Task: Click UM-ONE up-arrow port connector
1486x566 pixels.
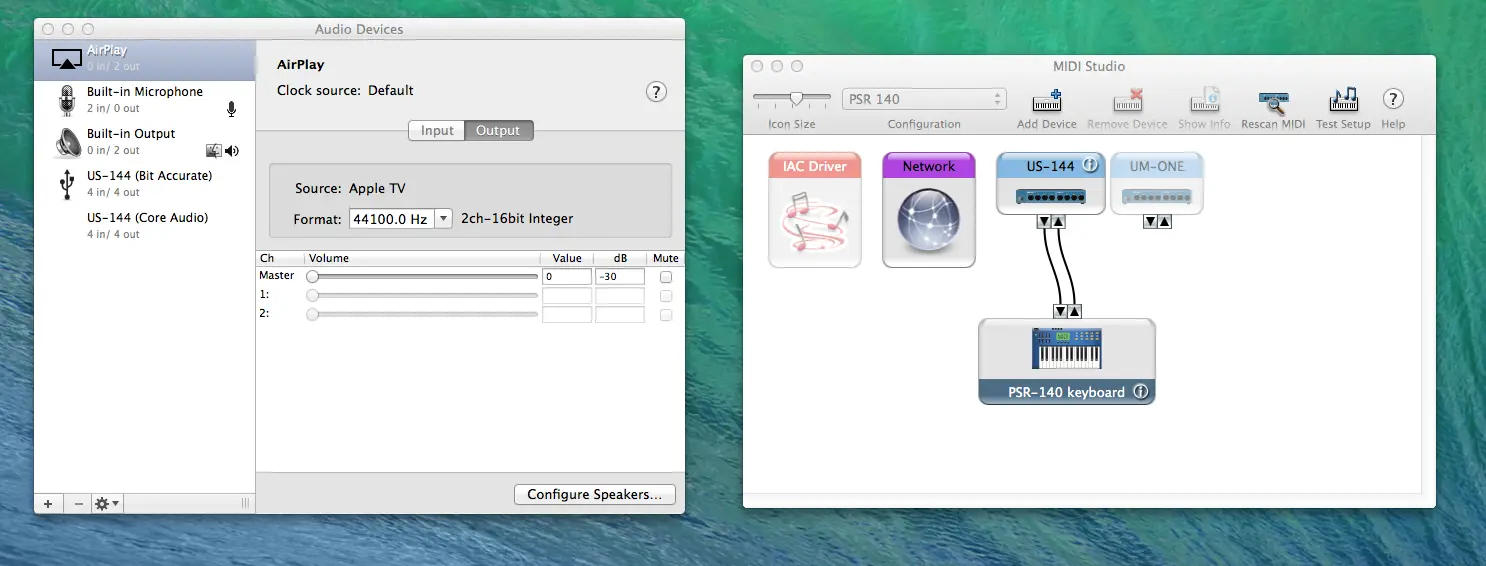Action: (1165, 221)
